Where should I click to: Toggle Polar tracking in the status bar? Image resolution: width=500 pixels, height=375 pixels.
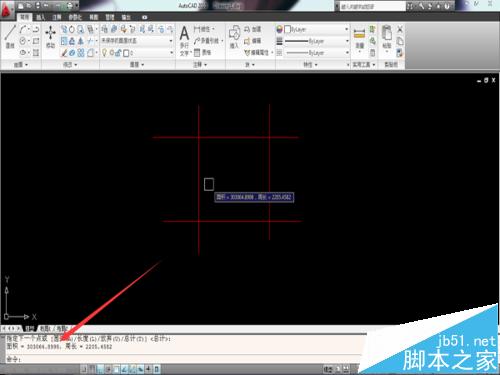coord(108,369)
